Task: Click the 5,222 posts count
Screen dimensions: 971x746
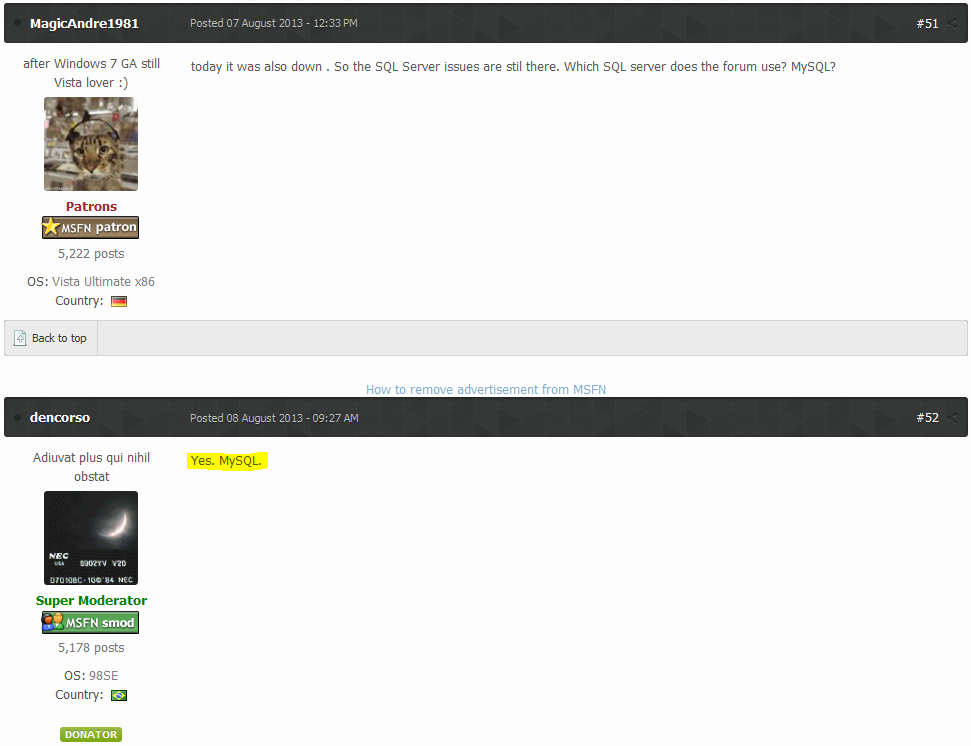Action: pos(91,254)
